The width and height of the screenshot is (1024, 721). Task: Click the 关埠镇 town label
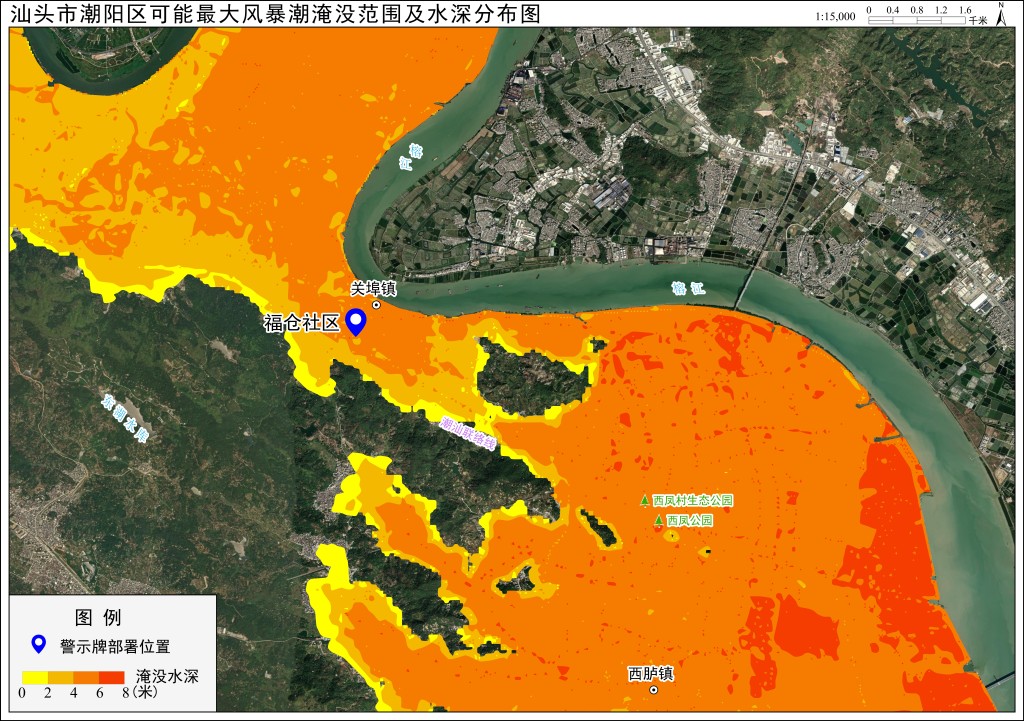point(373,288)
